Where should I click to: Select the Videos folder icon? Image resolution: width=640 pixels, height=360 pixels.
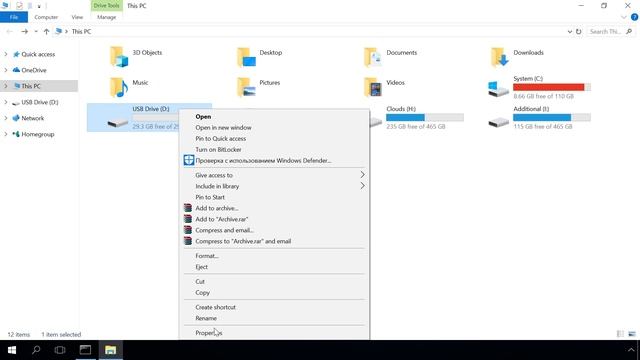click(373, 87)
